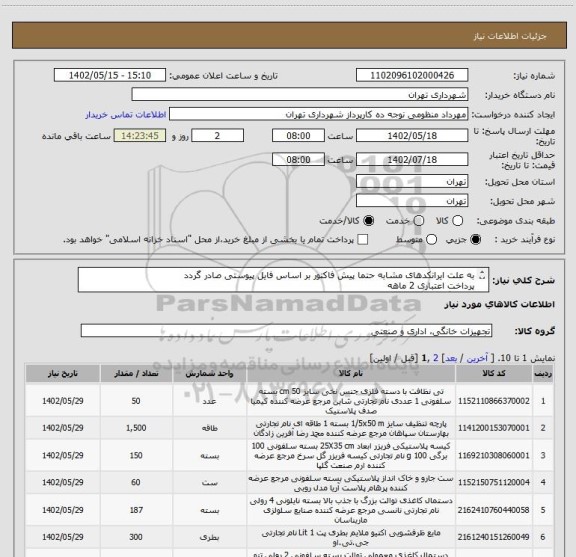Select the جزیی purchase type radio
The width and height of the screenshot is (576, 557).
pos(475,240)
